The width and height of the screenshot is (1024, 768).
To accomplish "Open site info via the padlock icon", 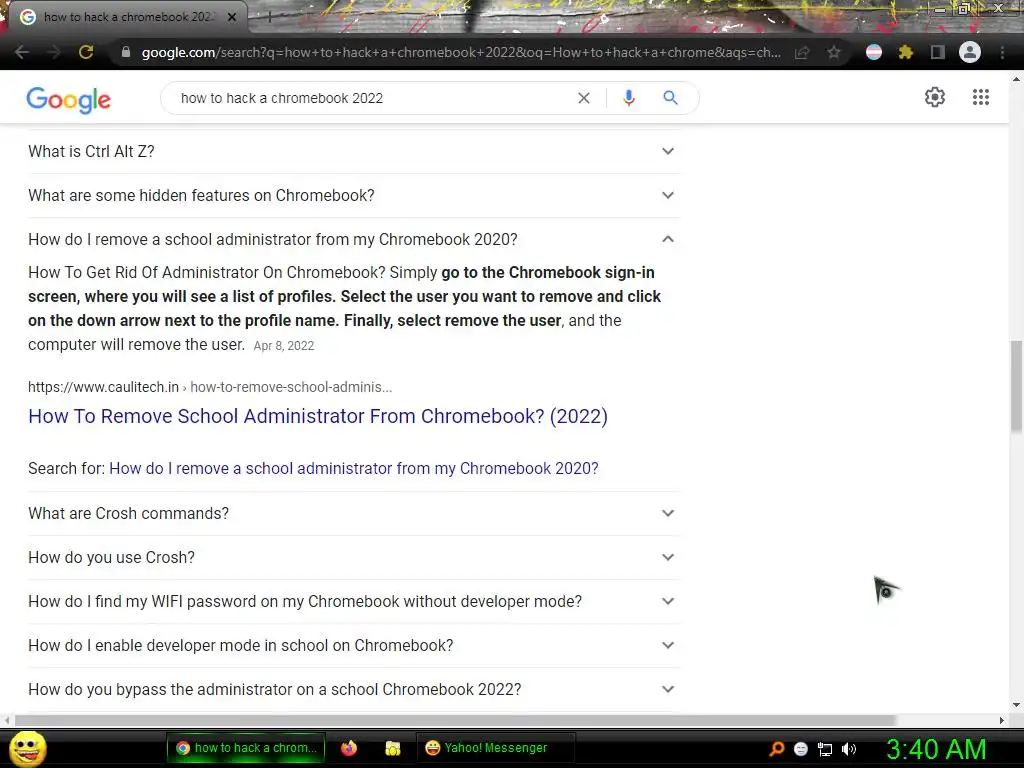I will (126, 52).
